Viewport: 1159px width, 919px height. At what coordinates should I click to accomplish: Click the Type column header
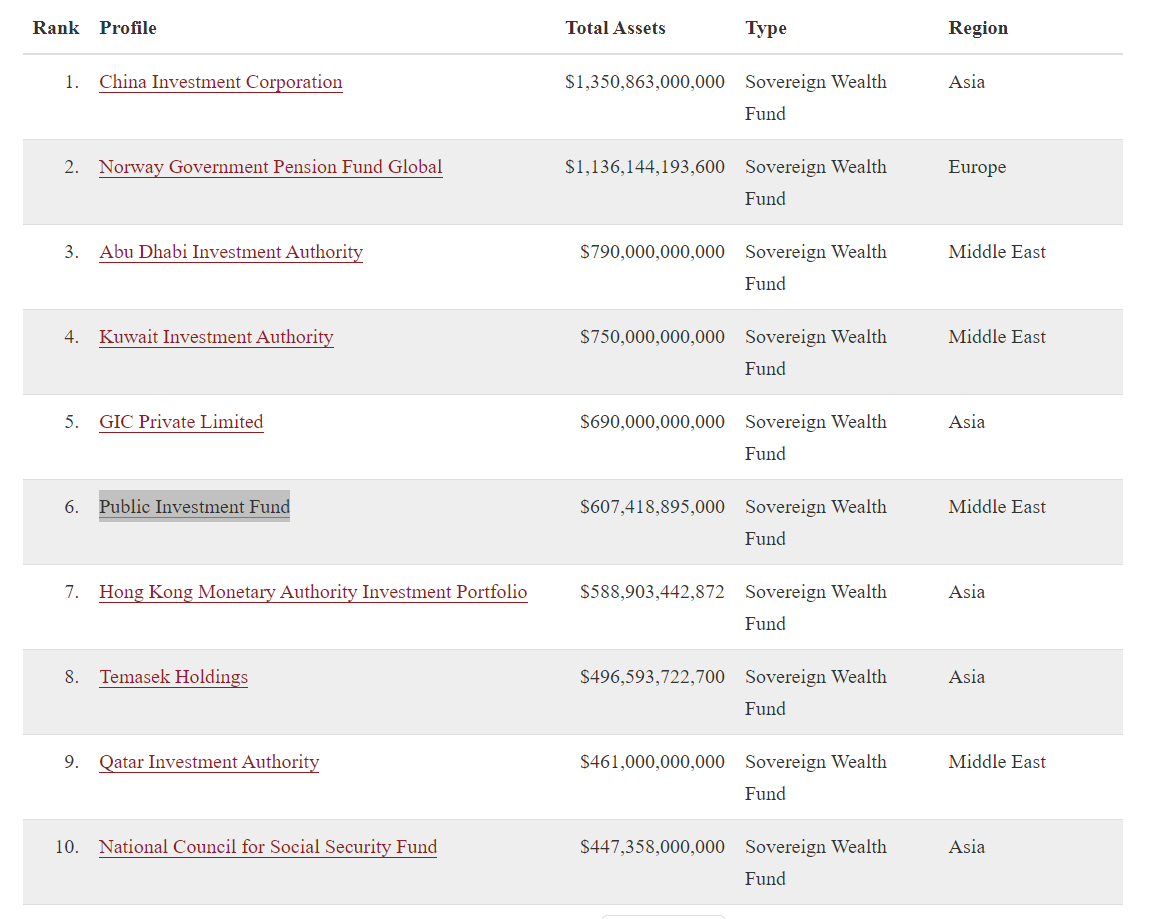tap(766, 28)
